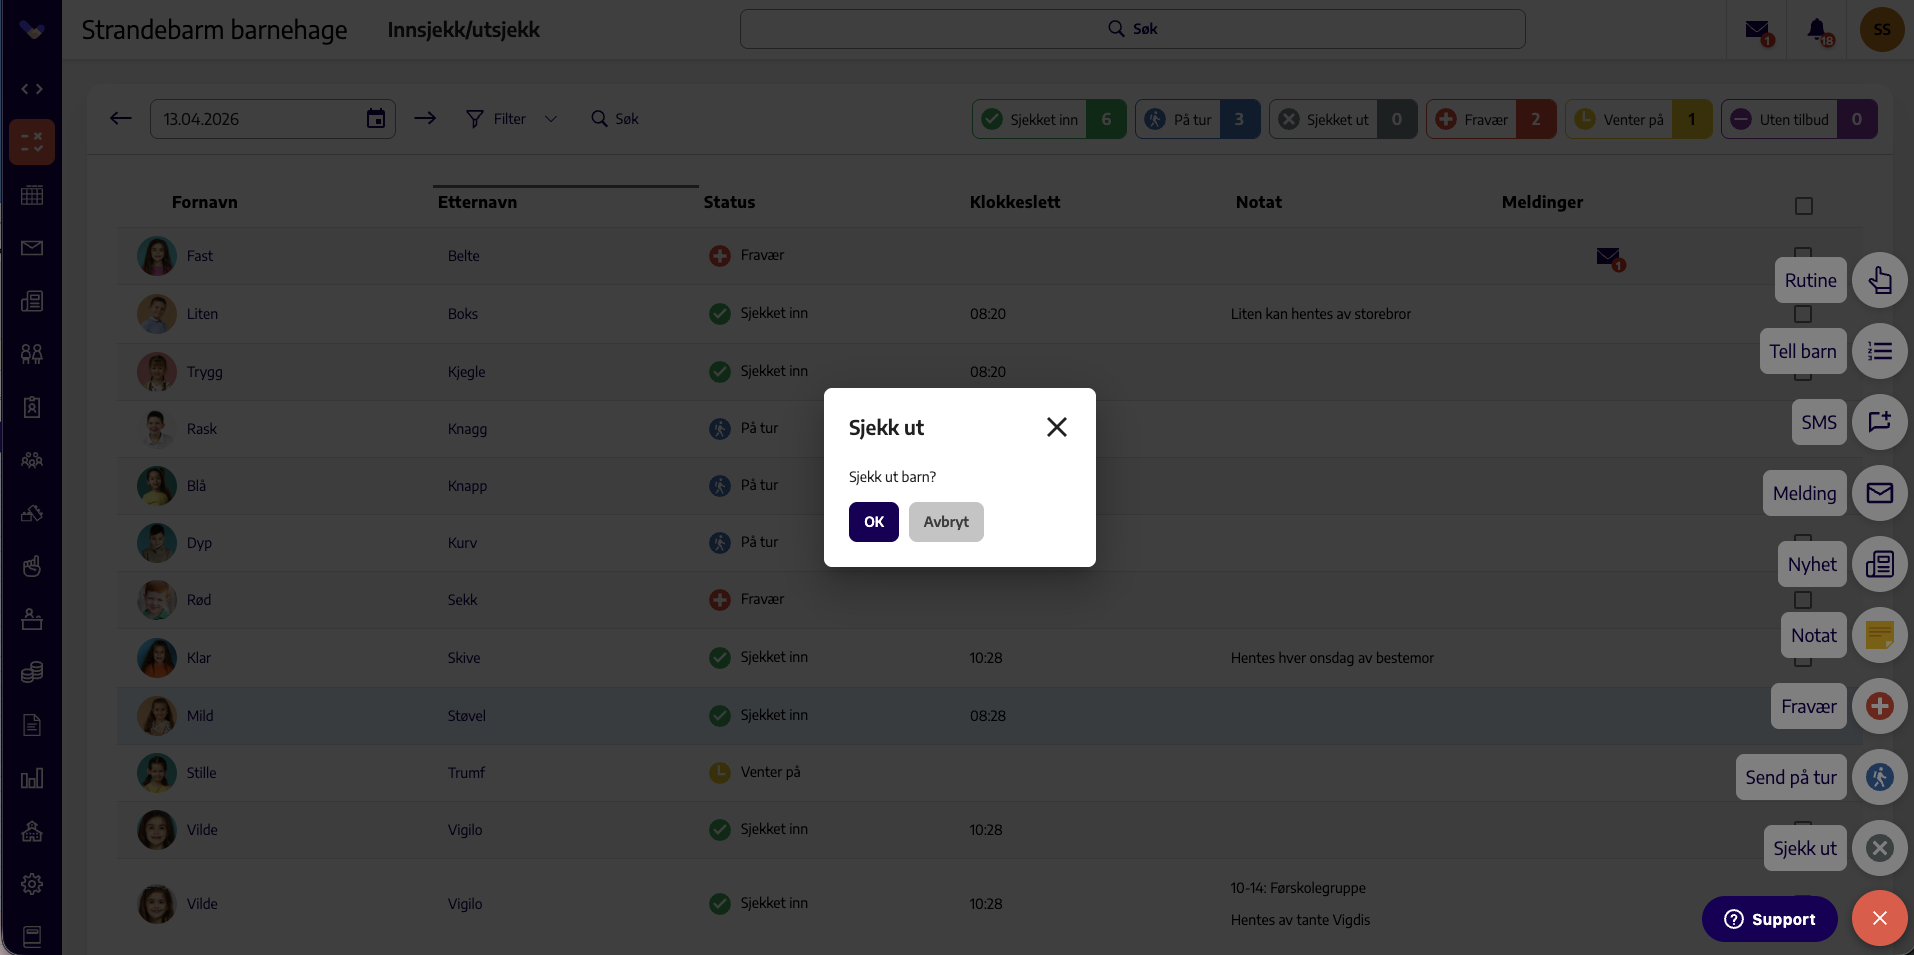
Task: Open the two-children icon in the sidebar
Action: 32,354
